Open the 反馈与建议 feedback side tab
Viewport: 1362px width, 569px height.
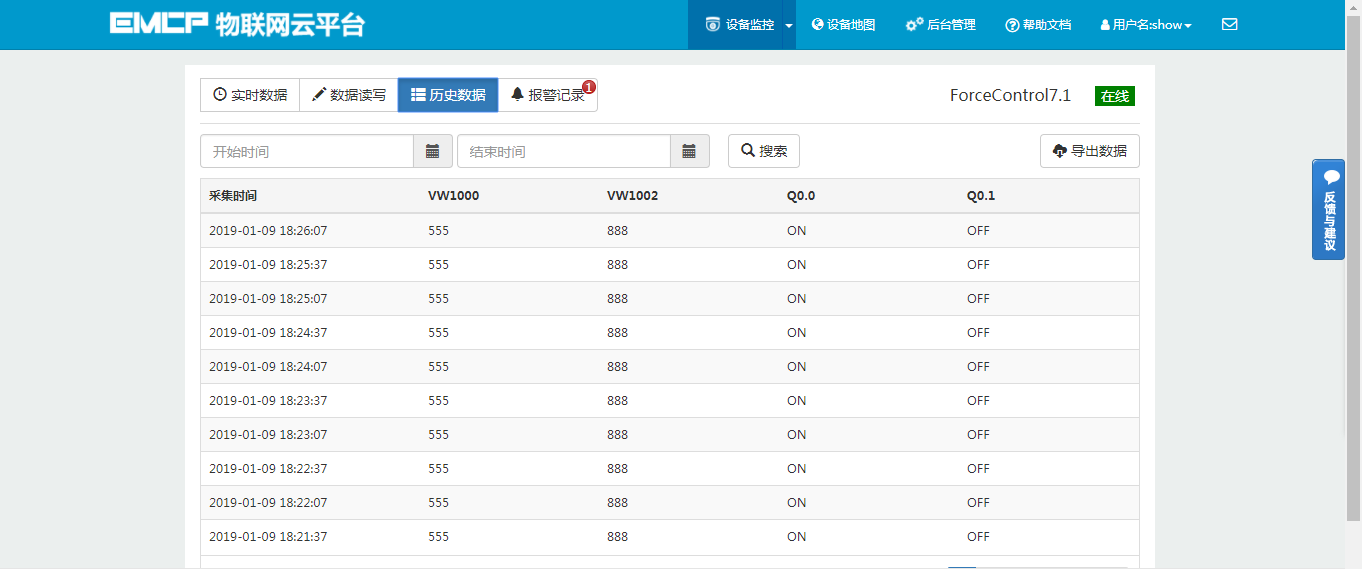(x=1328, y=210)
